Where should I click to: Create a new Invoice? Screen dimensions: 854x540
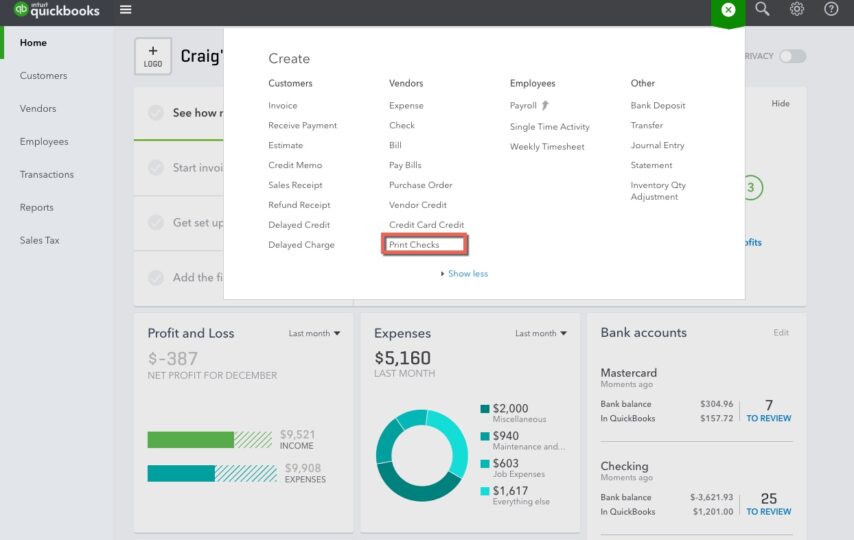283,106
